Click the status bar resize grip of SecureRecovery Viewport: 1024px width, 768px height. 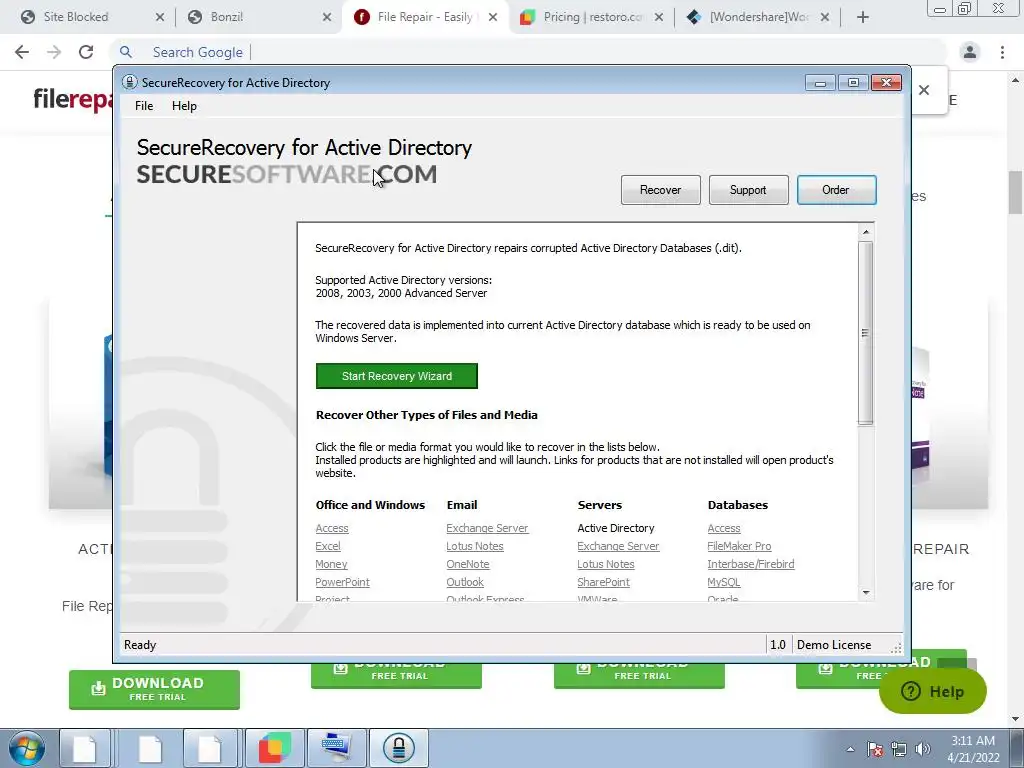(x=896, y=647)
